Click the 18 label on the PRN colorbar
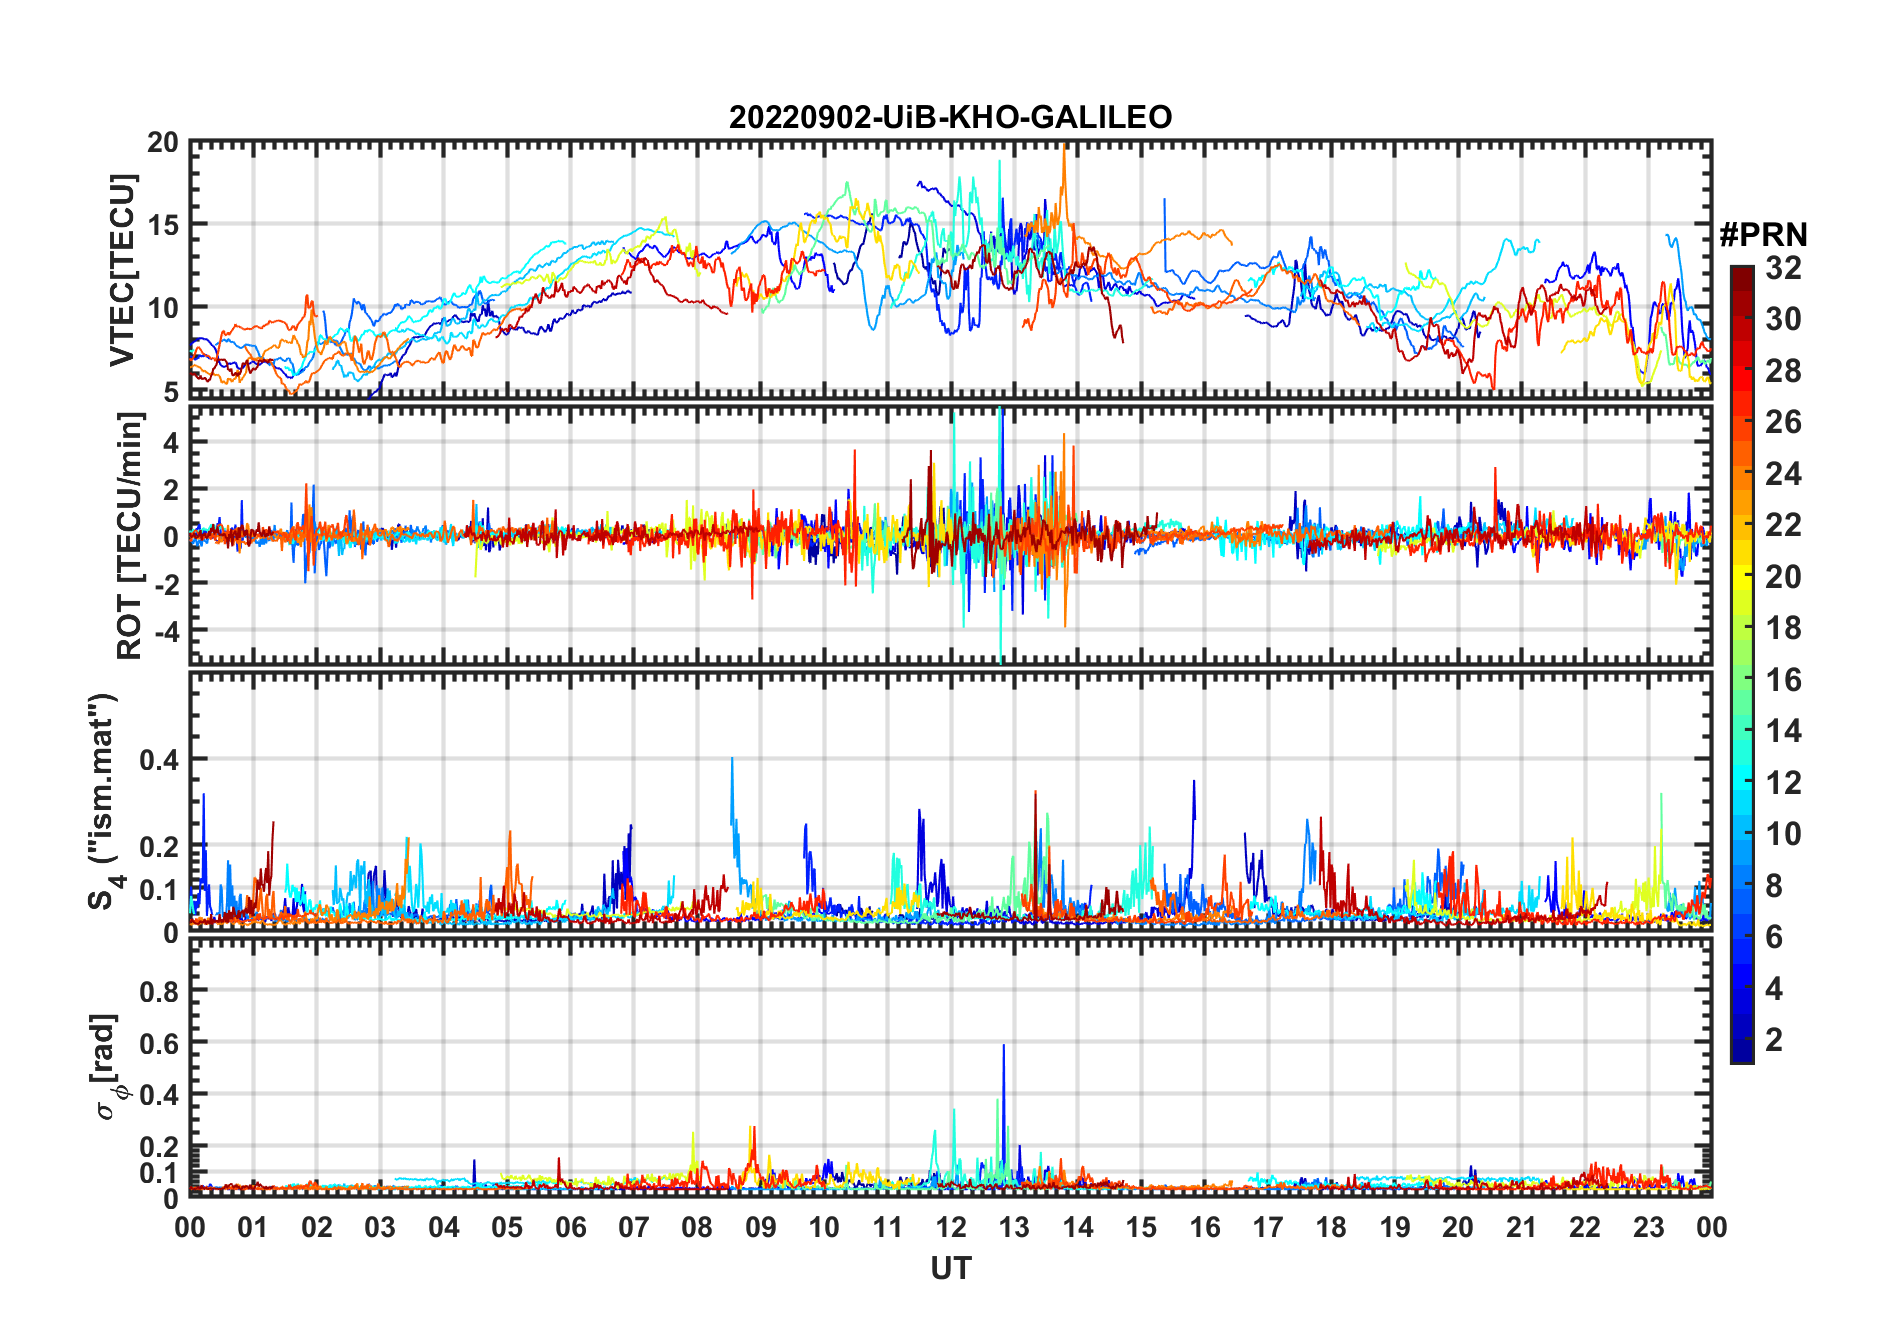Image resolution: width=1902 pixels, height=1330 pixels. (x=1783, y=628)
